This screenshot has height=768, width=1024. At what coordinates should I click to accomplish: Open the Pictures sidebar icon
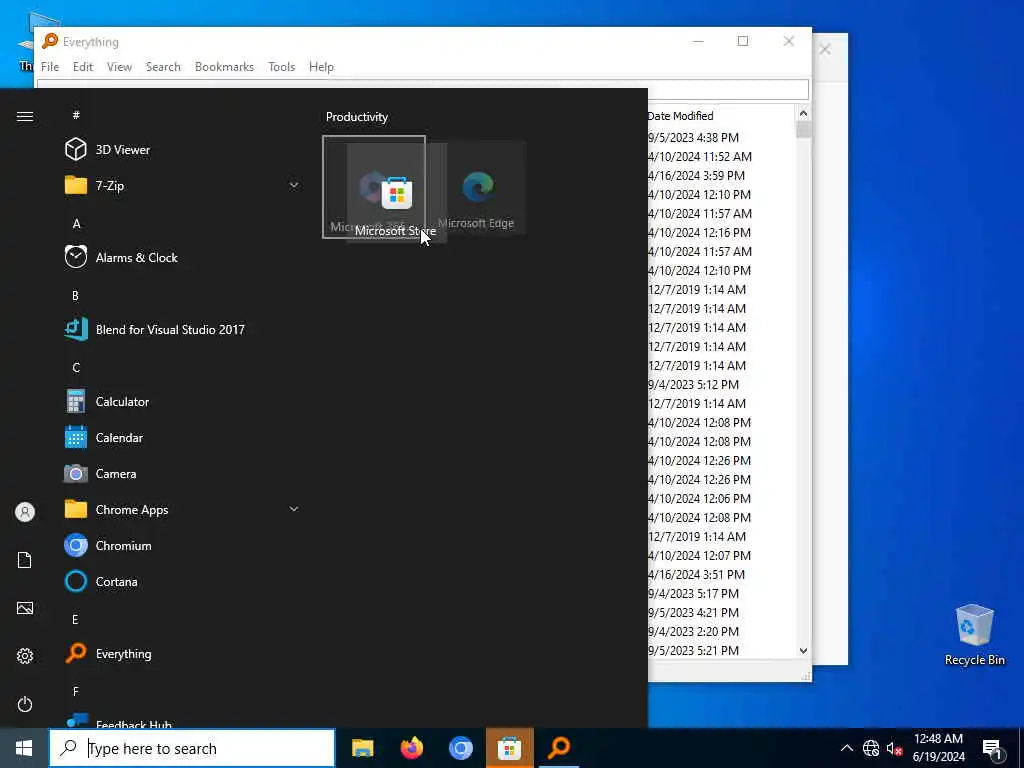click(x=25, y=609)
